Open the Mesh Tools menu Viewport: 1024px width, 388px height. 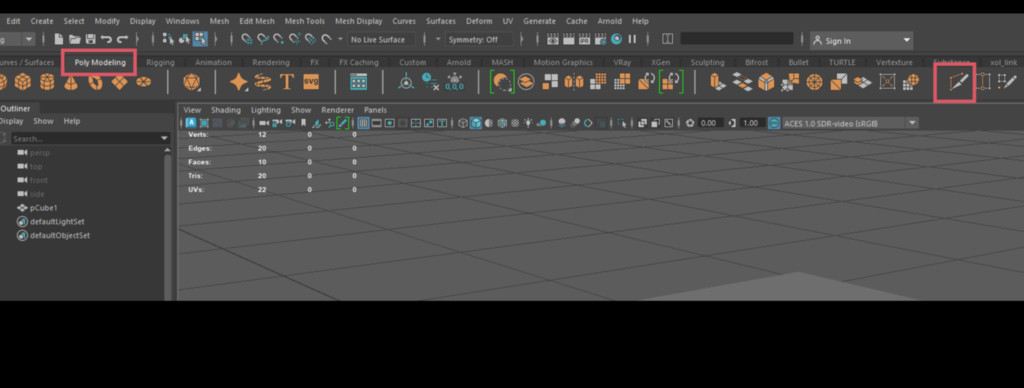304,21
